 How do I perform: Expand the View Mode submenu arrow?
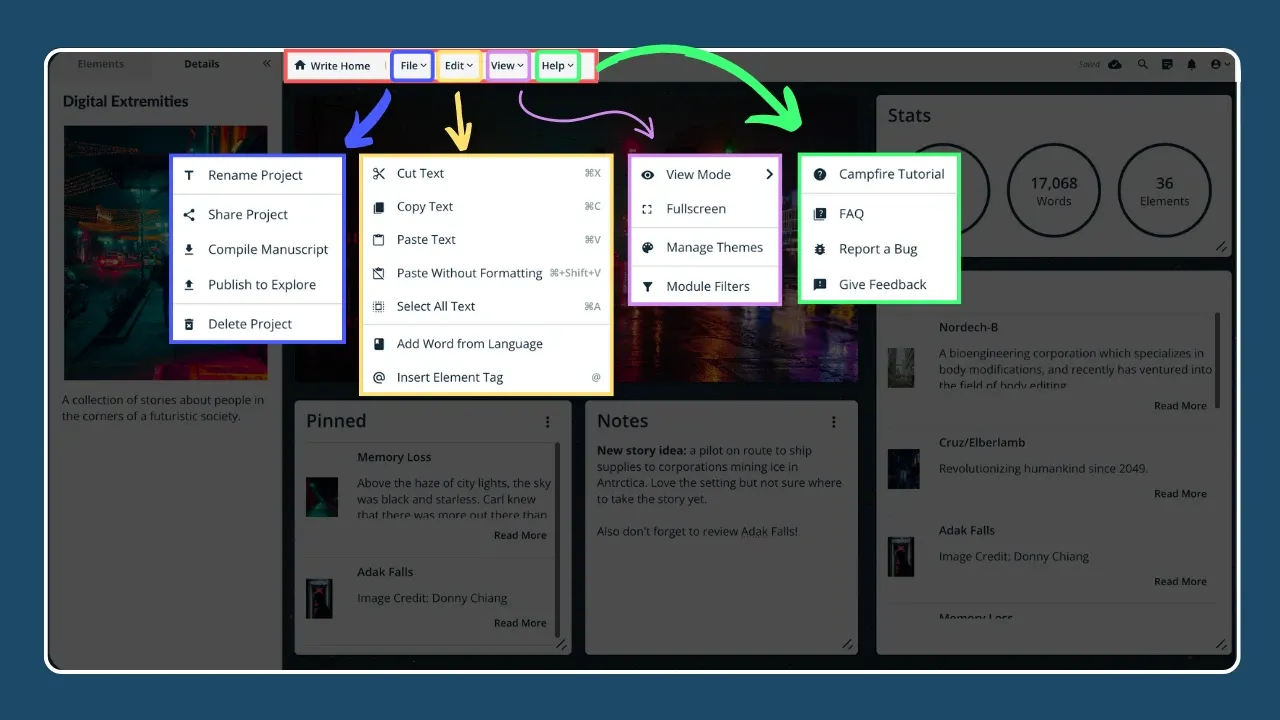point(769,174)
